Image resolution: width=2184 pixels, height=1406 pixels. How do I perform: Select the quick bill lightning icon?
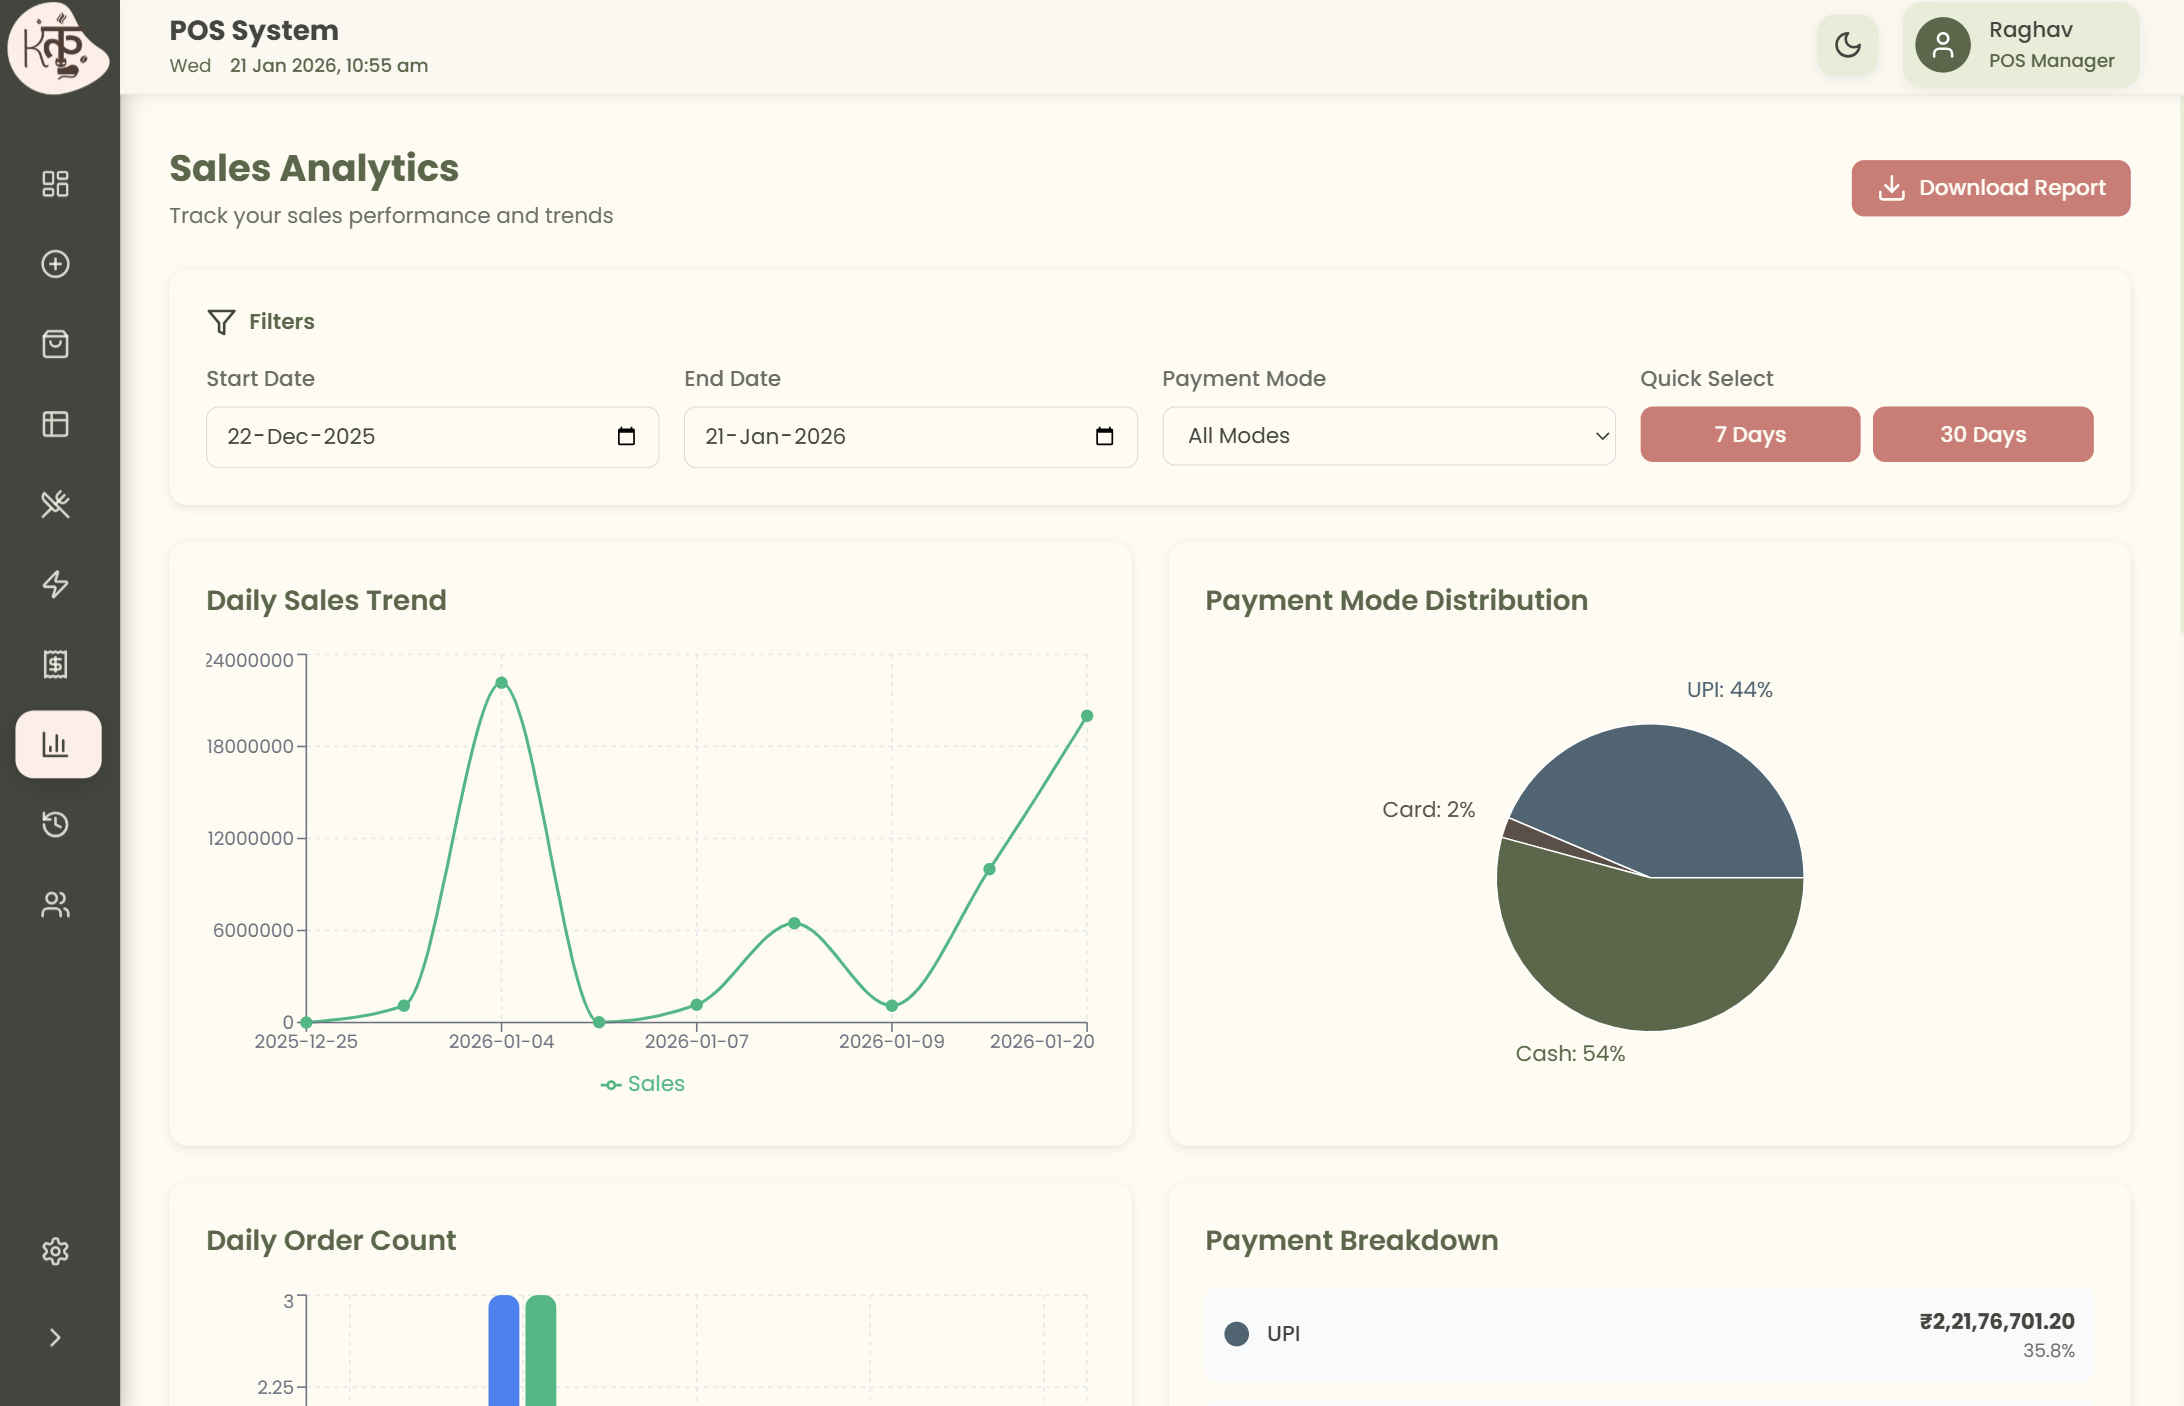click(x=56, y=584)
